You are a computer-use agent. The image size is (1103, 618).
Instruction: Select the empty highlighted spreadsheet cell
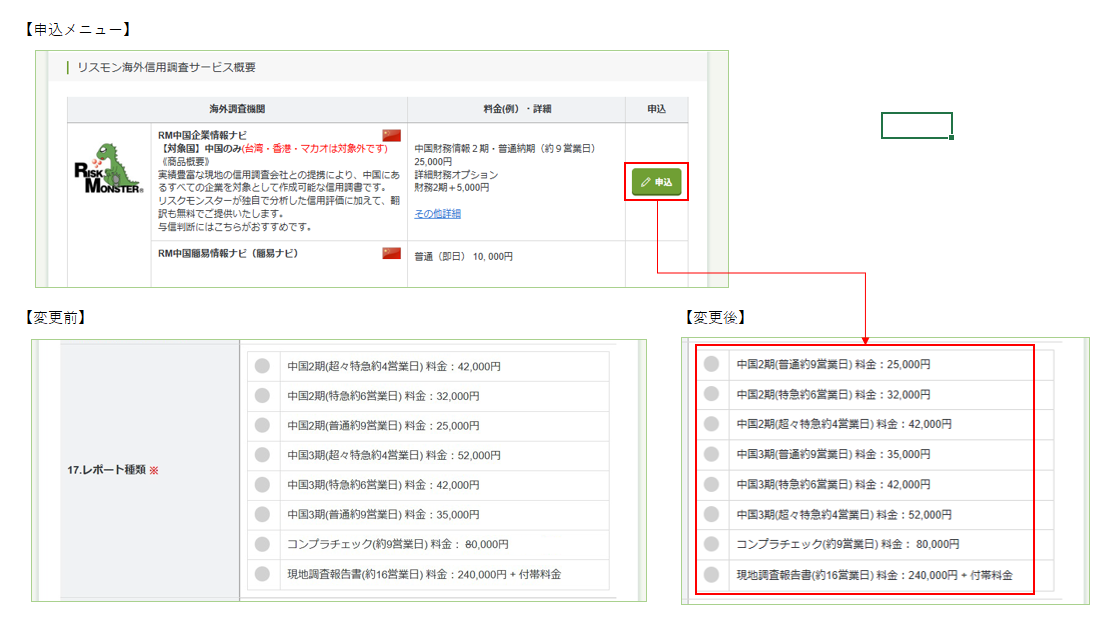pos(916,126)
